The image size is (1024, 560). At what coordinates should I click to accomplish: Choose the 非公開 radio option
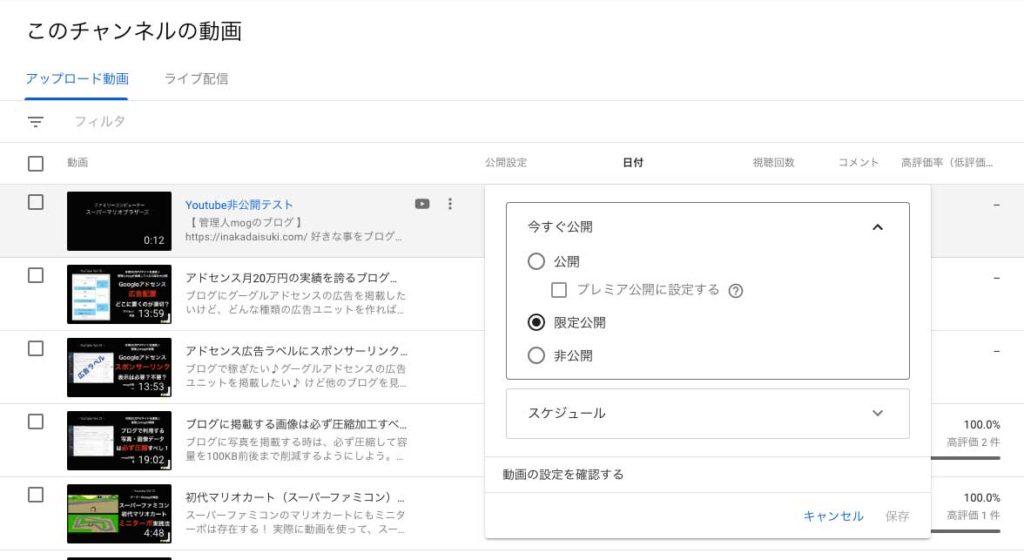tap(536, 355)
